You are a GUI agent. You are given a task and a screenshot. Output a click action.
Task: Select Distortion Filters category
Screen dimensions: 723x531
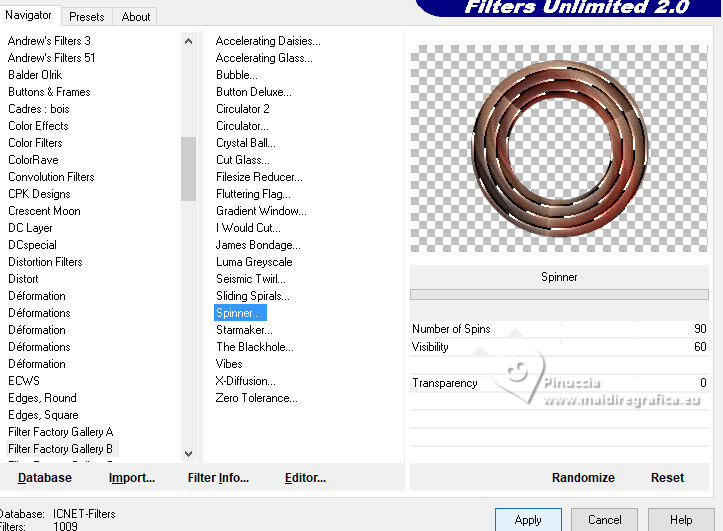(45, 262)
